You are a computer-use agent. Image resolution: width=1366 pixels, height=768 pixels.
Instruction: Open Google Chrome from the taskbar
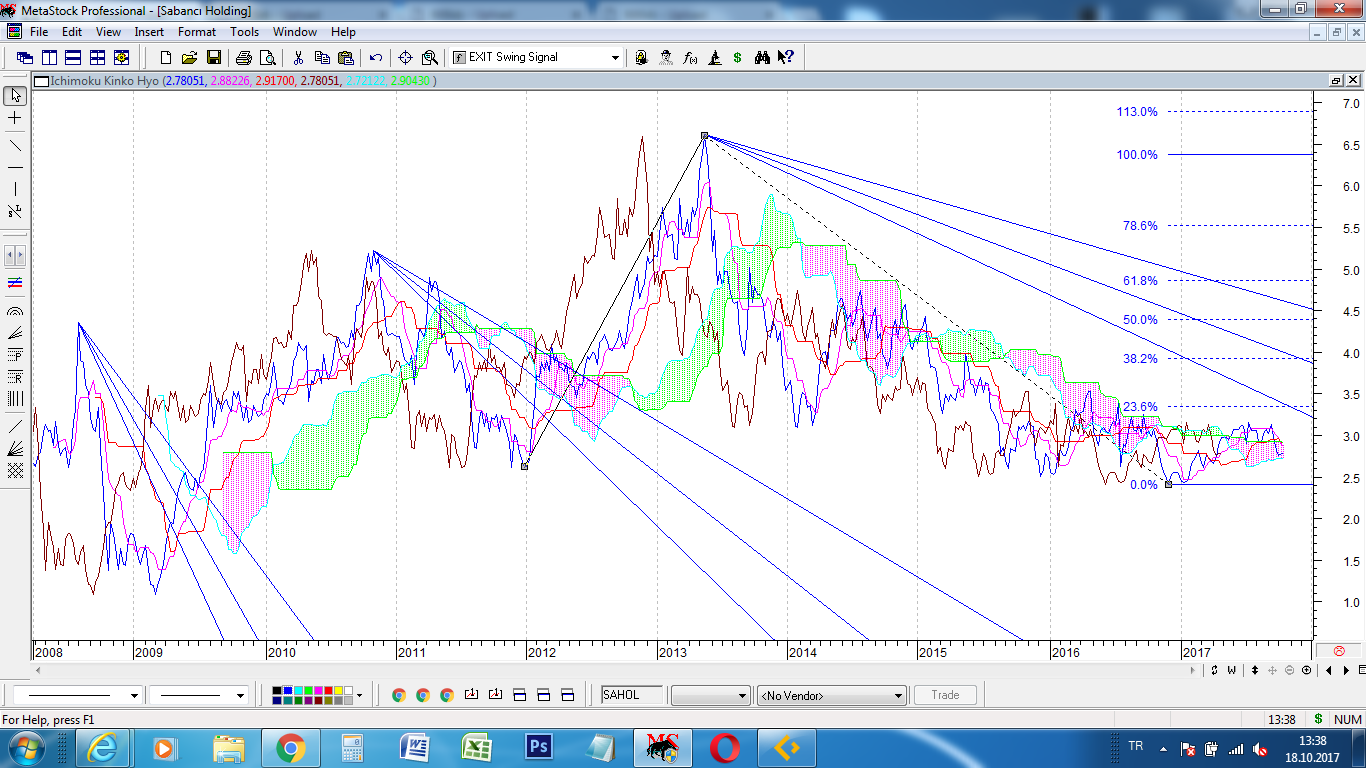point(291,748)
